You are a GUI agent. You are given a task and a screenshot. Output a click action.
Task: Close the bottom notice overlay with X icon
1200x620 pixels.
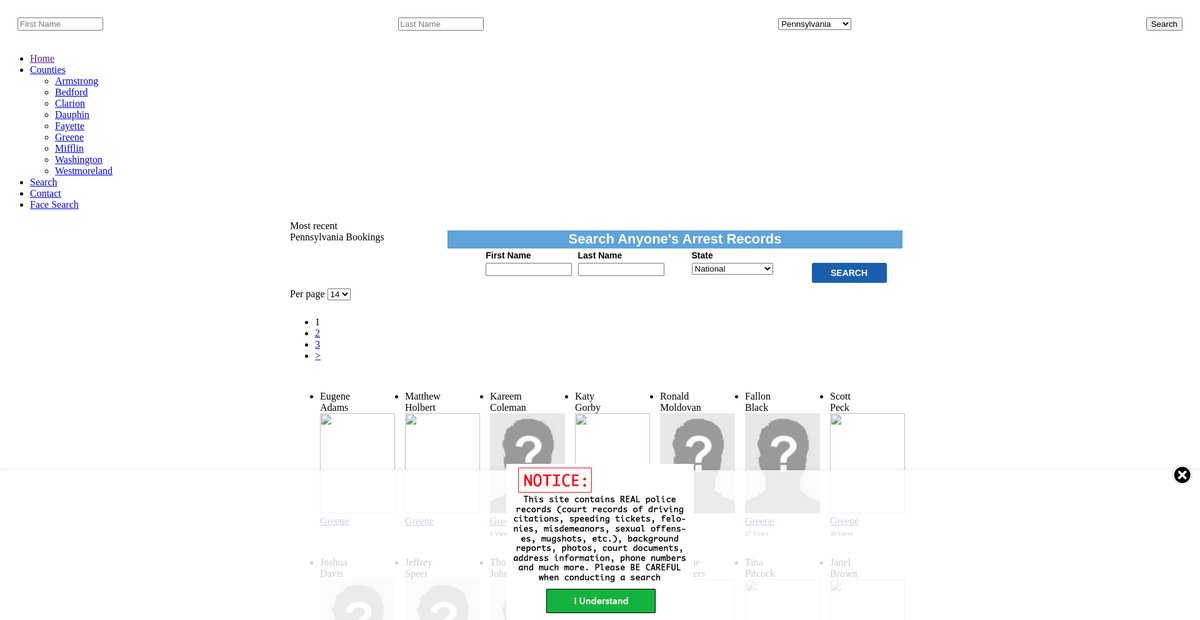click(x=1182, y=475)
